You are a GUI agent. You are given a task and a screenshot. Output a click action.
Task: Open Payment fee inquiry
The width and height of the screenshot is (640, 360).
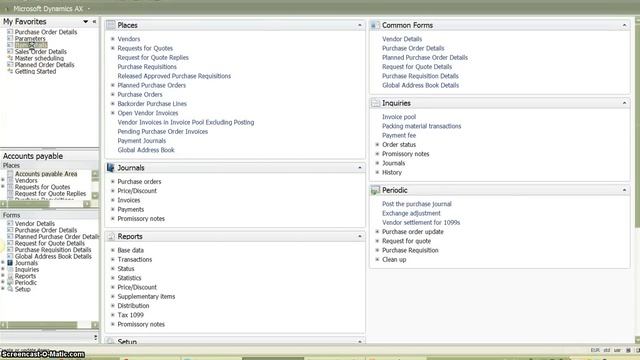(x=399, y=136)
